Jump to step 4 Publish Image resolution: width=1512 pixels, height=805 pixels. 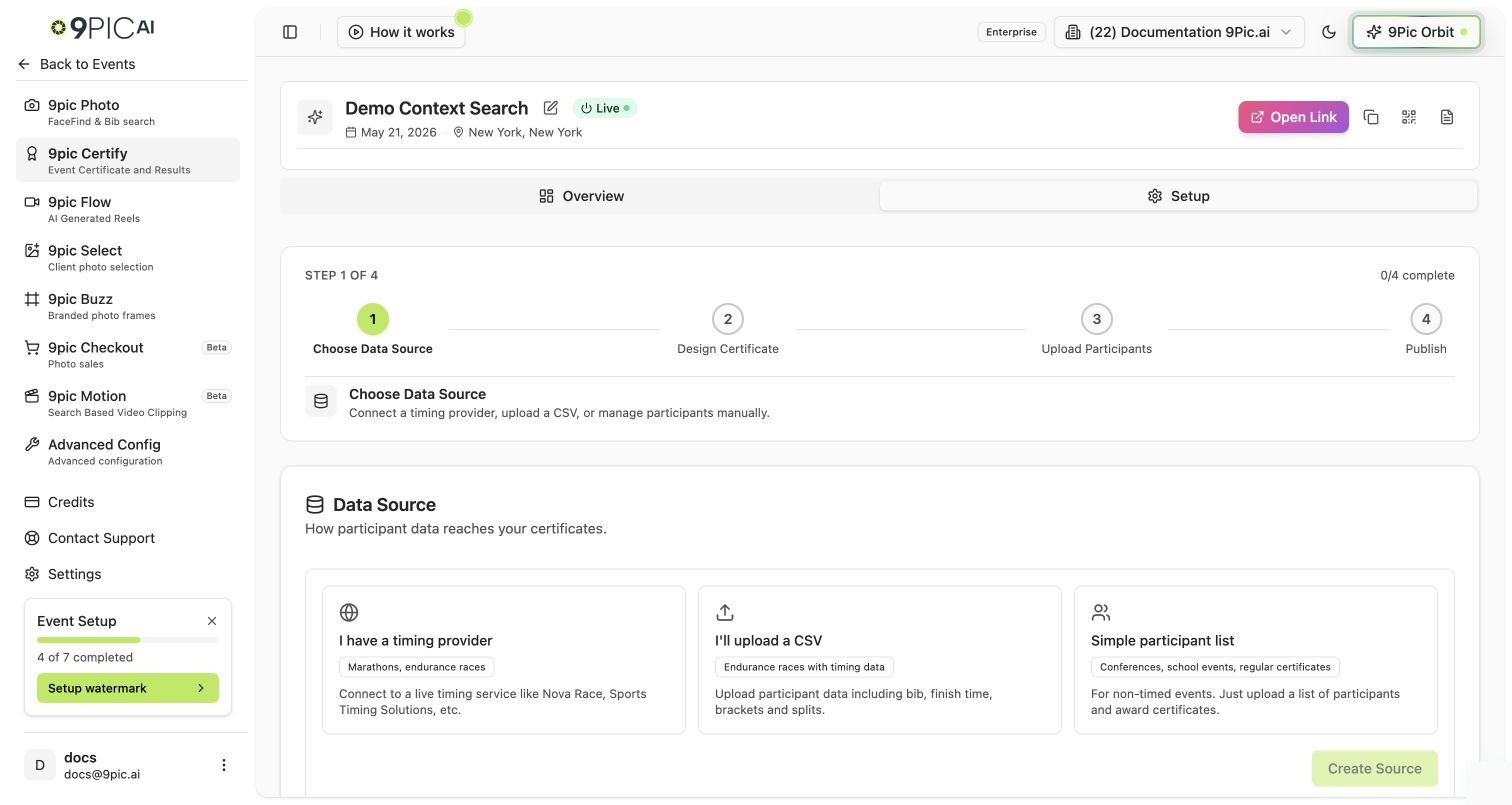pyautogui.click(x=1426, y=330)
